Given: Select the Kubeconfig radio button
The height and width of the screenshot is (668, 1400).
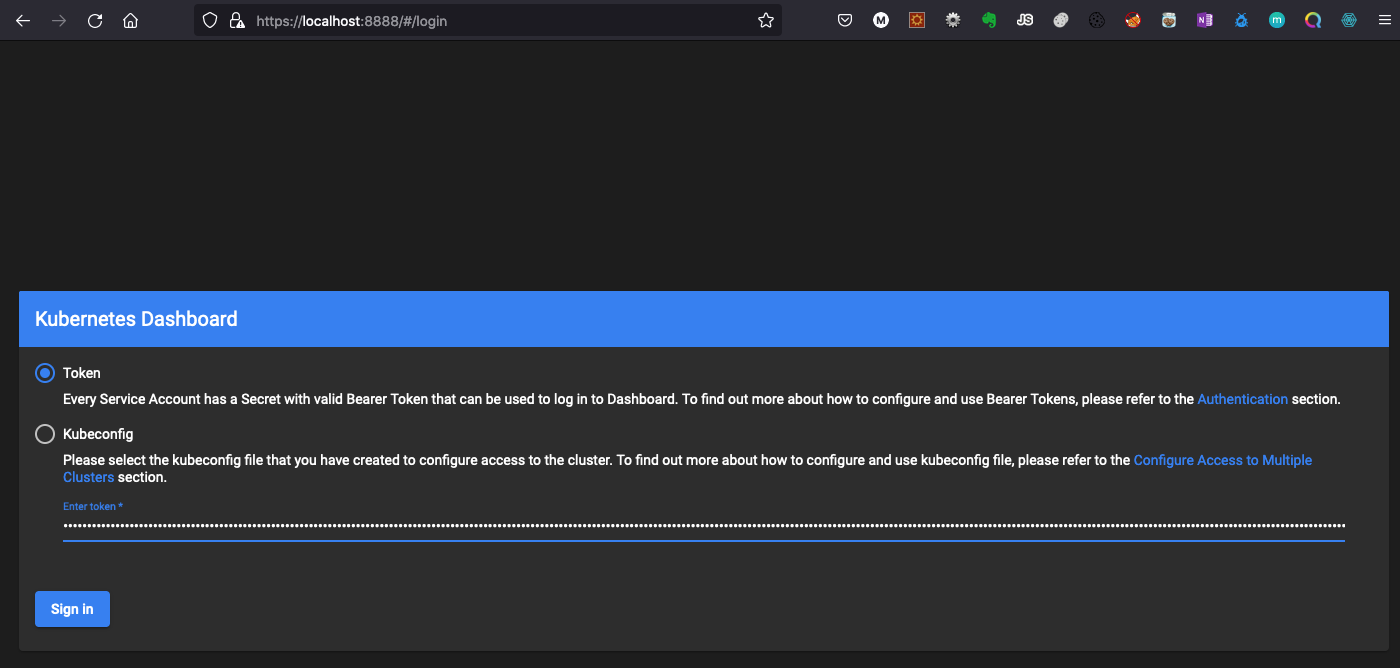Looking at the screenshot, I should 45,434.
